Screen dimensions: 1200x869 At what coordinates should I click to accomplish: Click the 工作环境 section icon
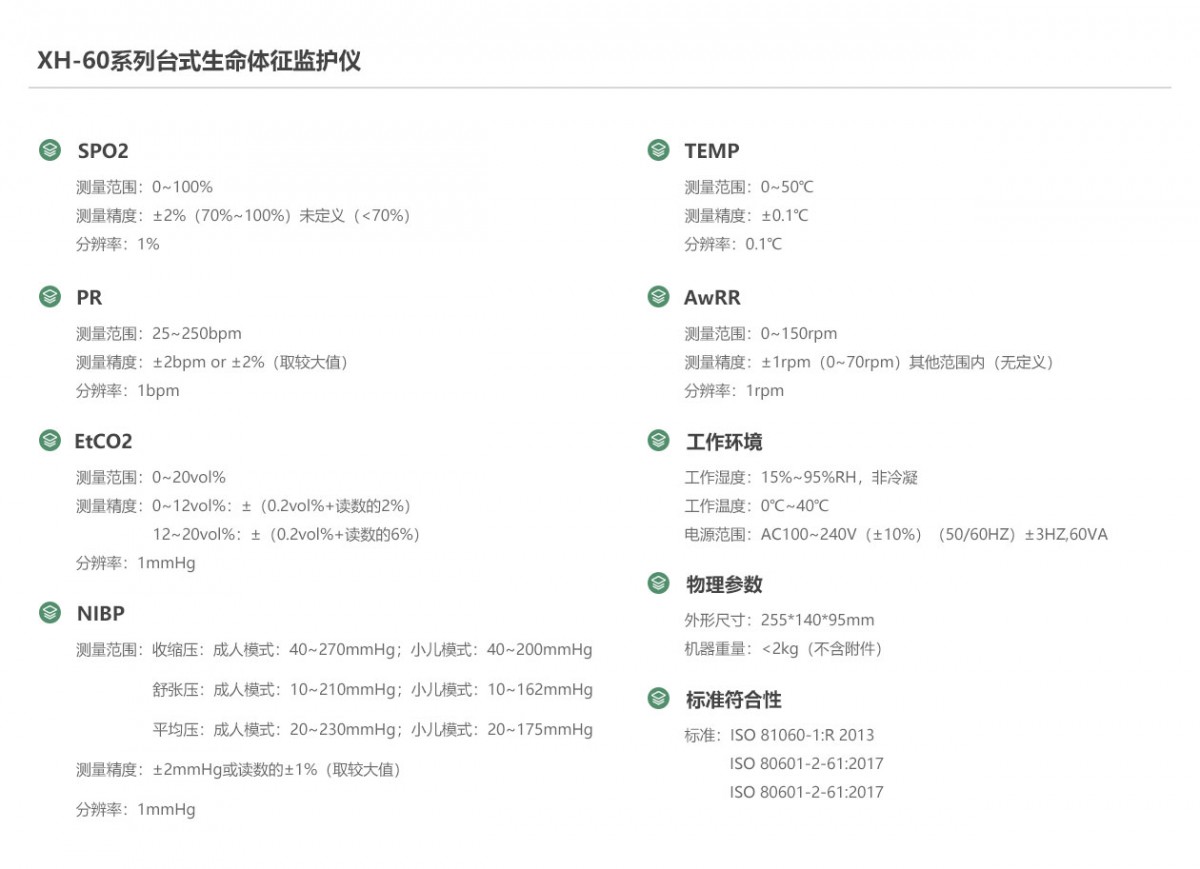click(658, 441)
